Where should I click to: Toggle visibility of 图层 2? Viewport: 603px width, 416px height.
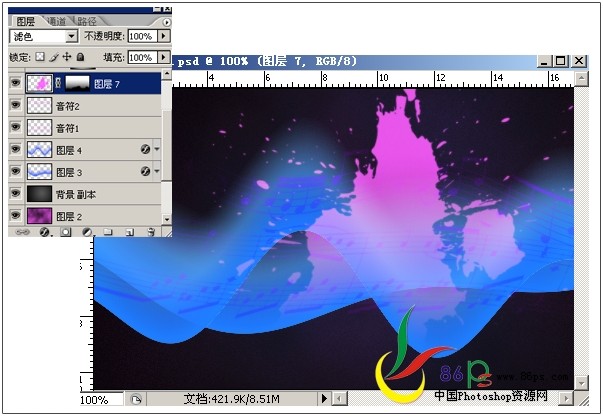[15, 215]
